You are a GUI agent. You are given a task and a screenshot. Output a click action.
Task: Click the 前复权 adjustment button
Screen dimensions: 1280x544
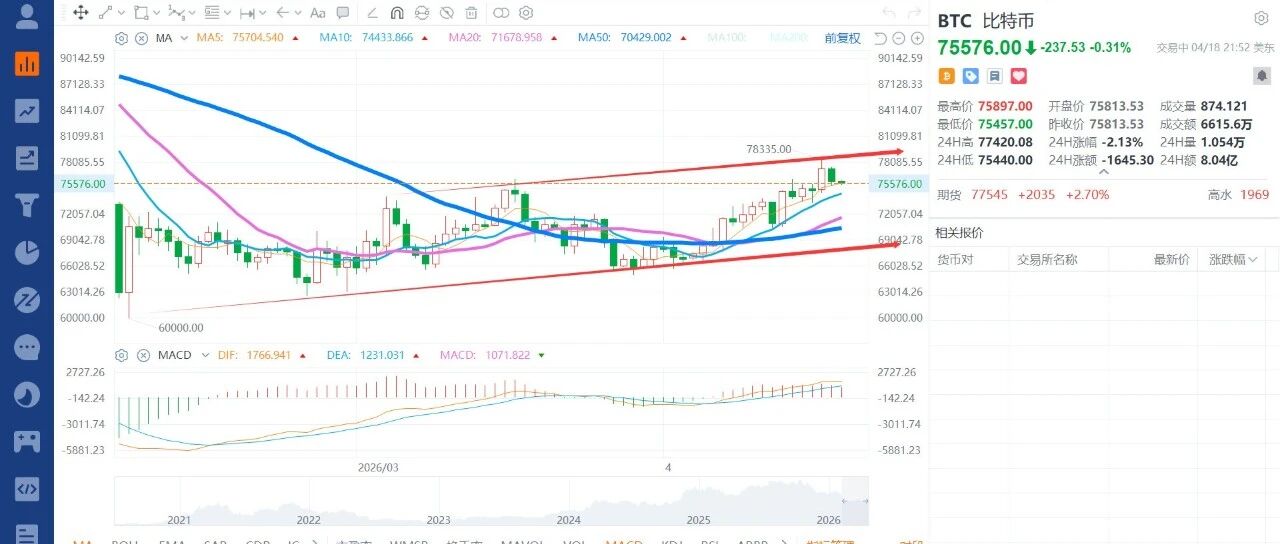click(x=842, y=38)
